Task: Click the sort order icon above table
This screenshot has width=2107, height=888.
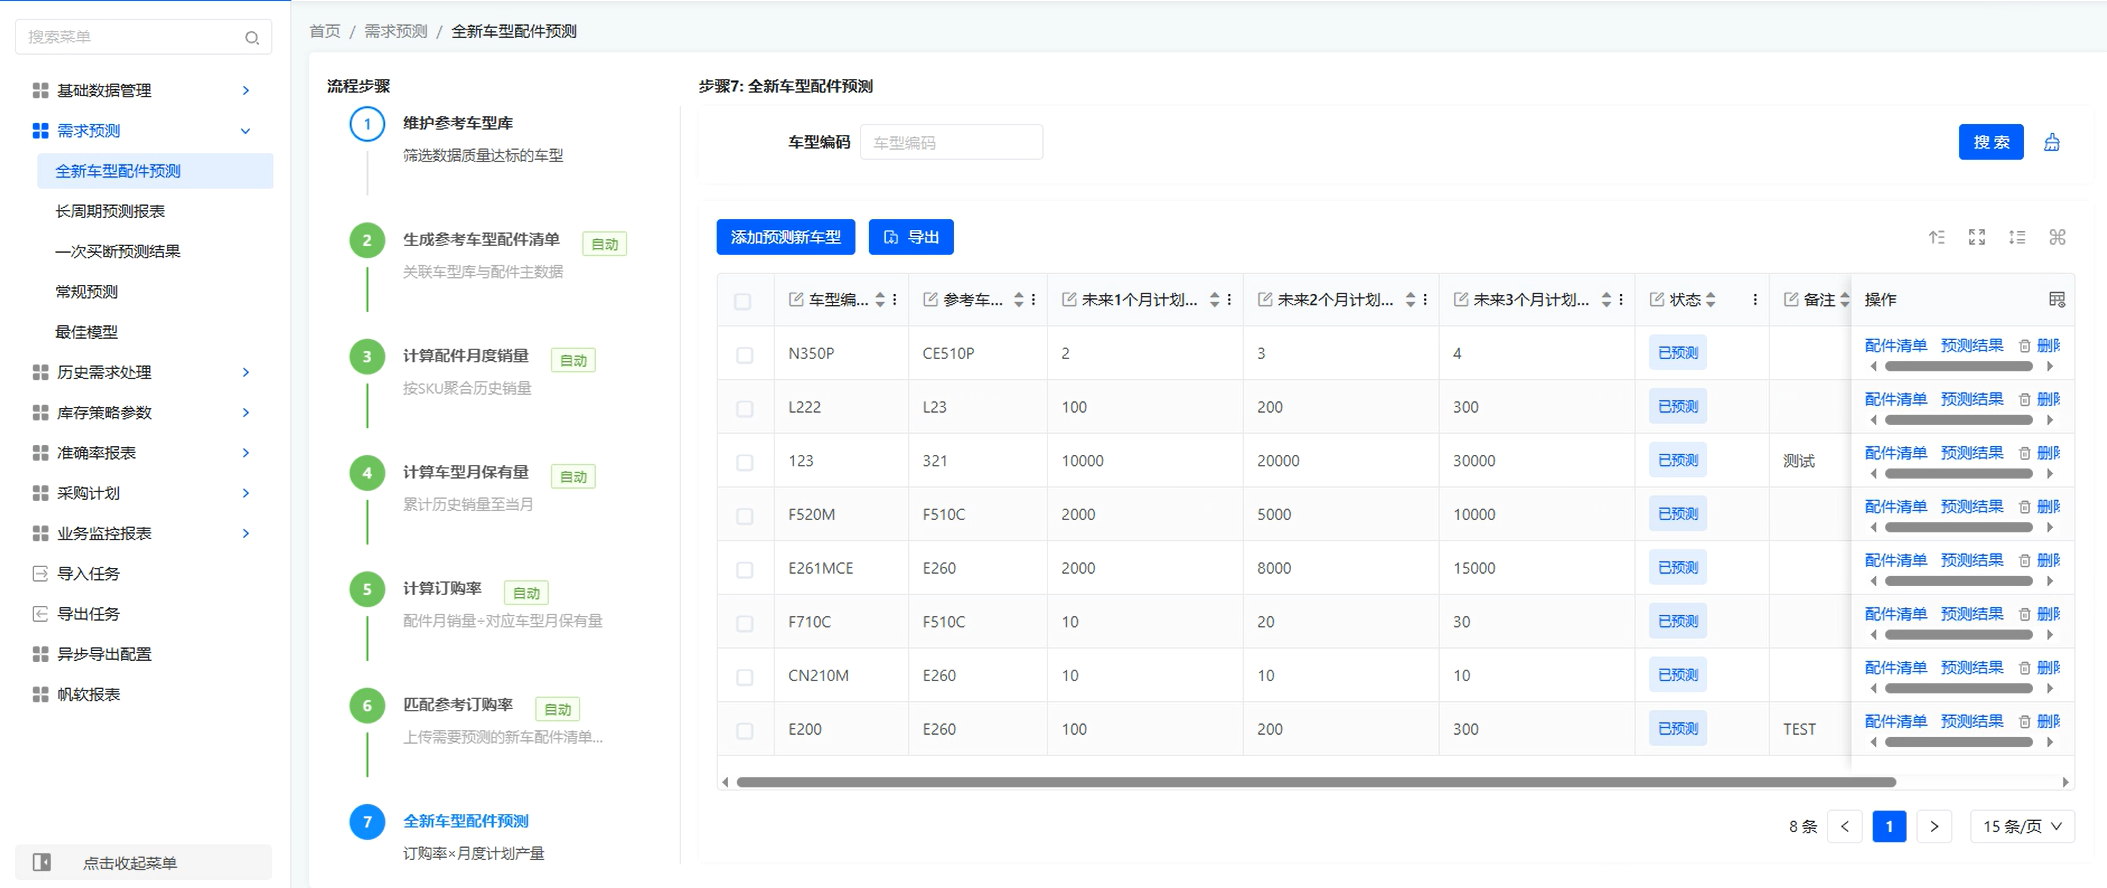Action: pyautogui.click(x=1936, y=237)
